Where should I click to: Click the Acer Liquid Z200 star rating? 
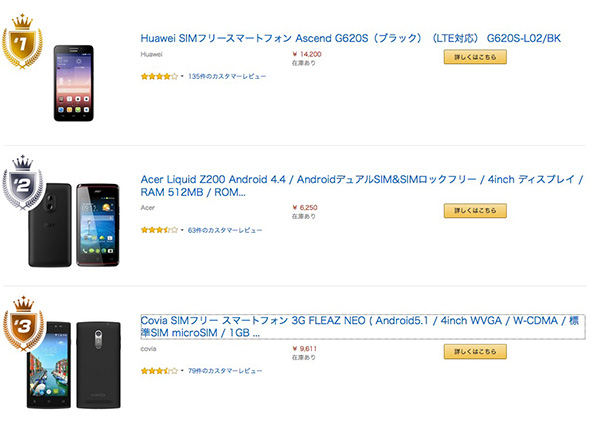[159, 230]
